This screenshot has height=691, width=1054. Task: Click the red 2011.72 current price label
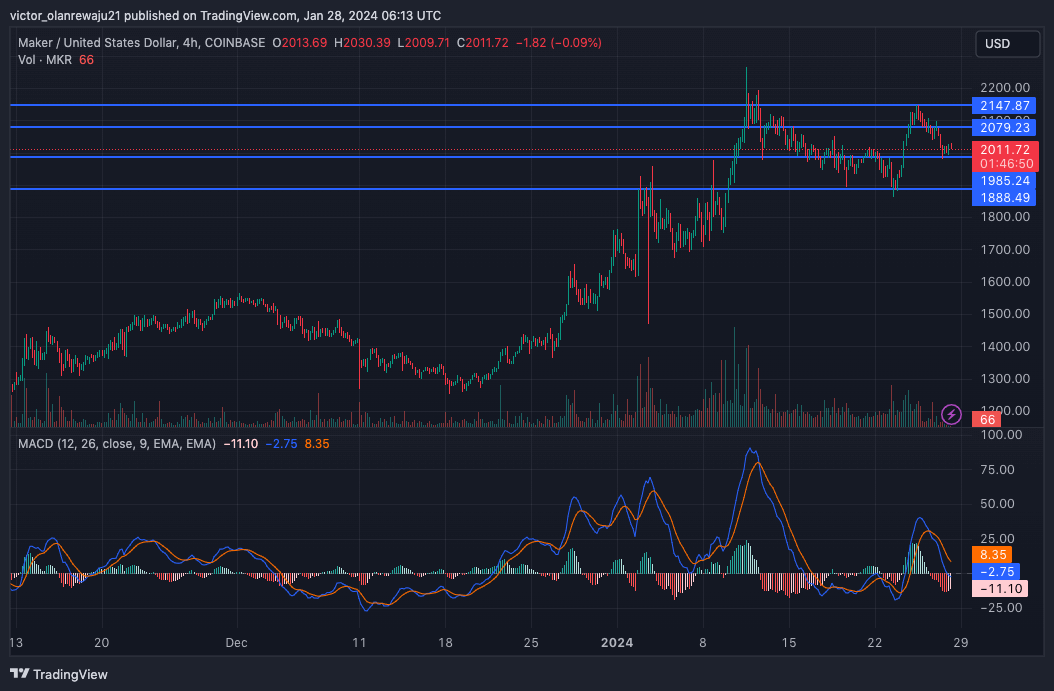click(1004, 149)
